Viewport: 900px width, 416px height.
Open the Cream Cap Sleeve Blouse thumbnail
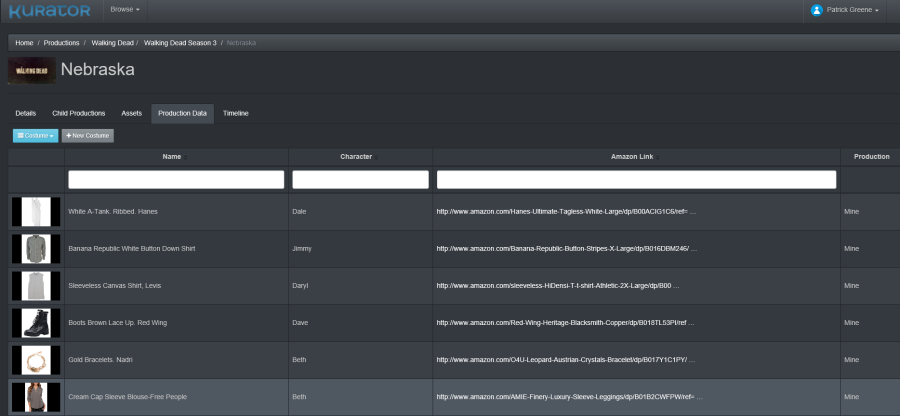tap(36, 397)
